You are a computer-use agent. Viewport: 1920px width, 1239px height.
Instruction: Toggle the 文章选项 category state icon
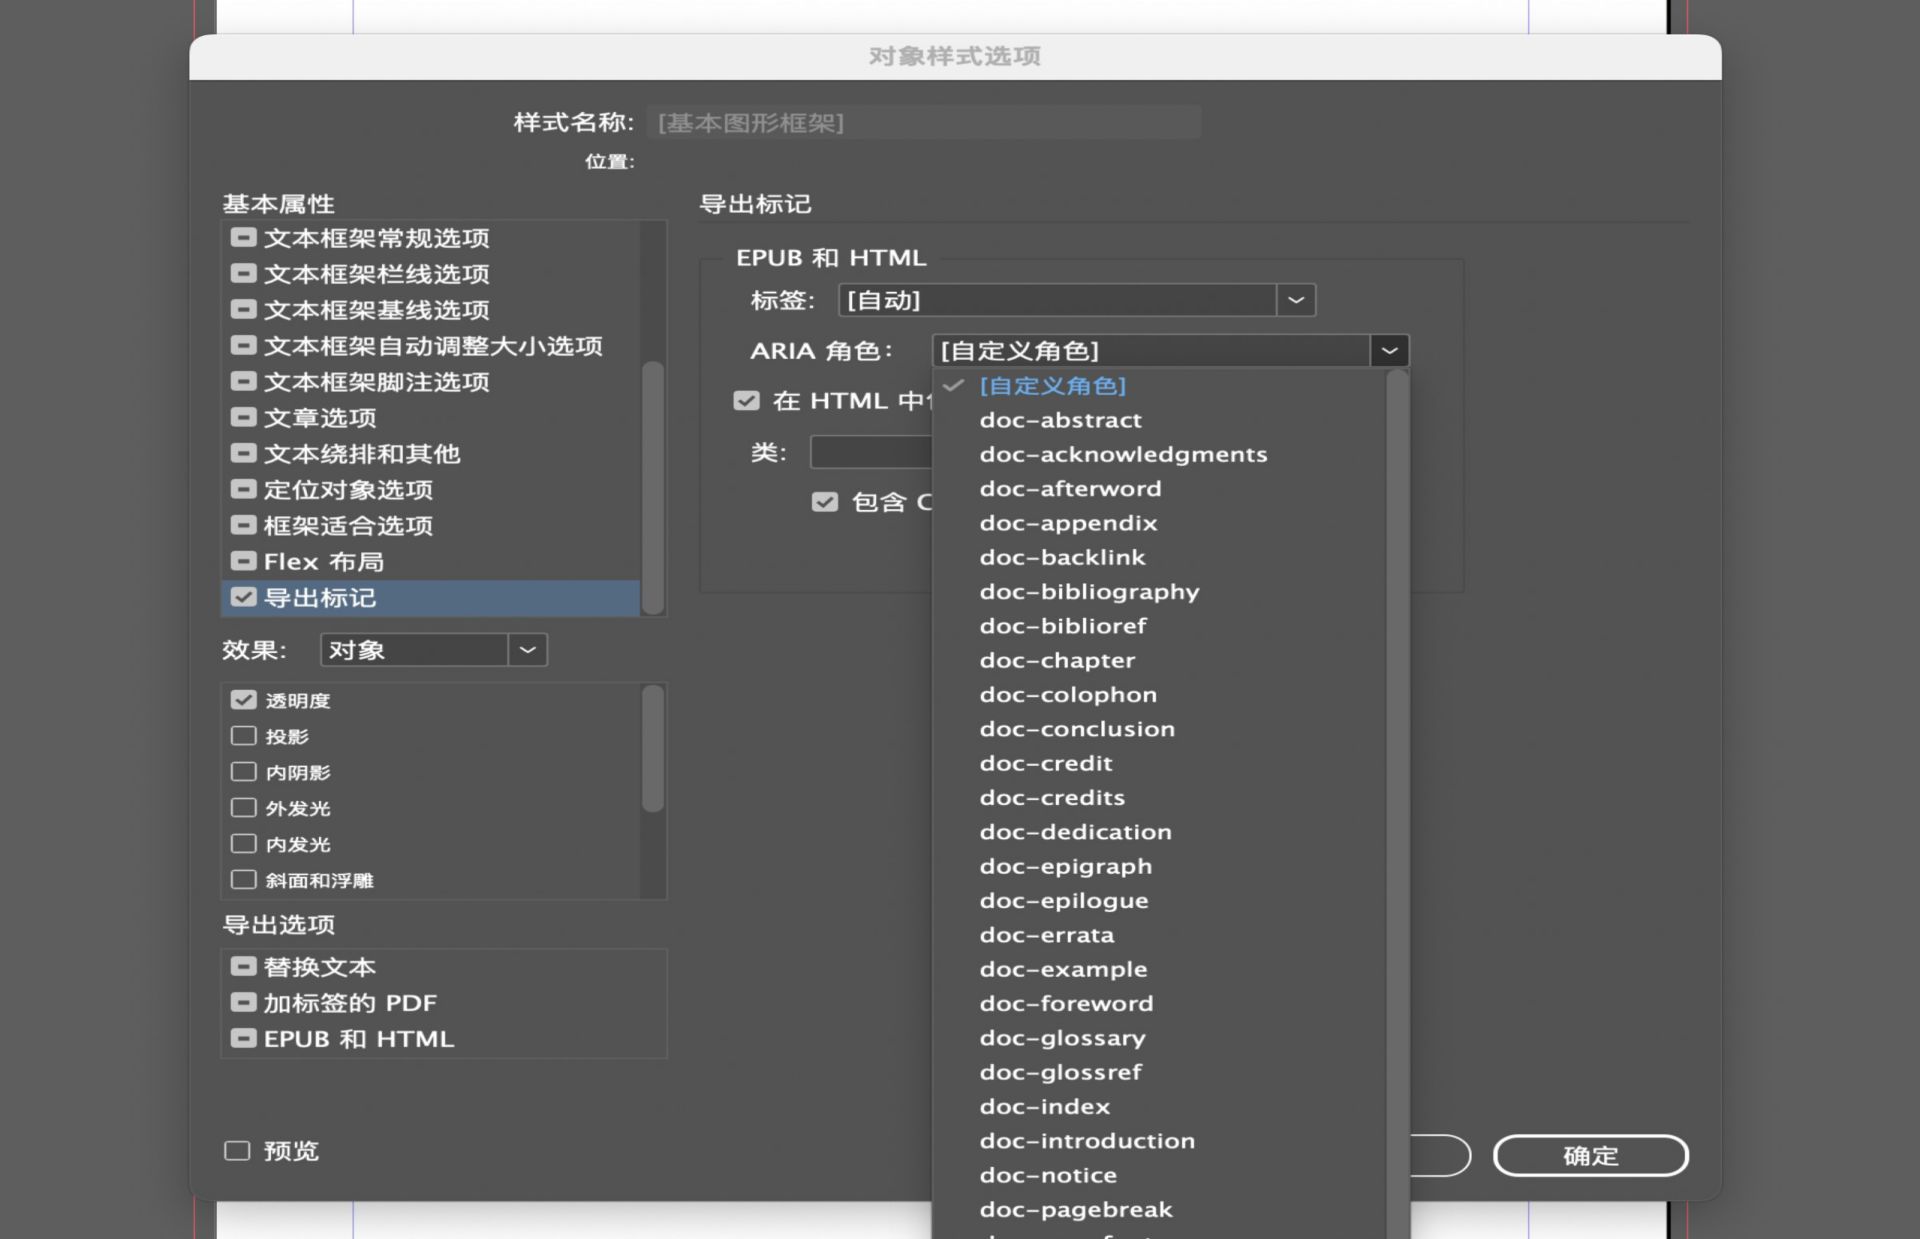pyautogui.click(x=243, y=417)
